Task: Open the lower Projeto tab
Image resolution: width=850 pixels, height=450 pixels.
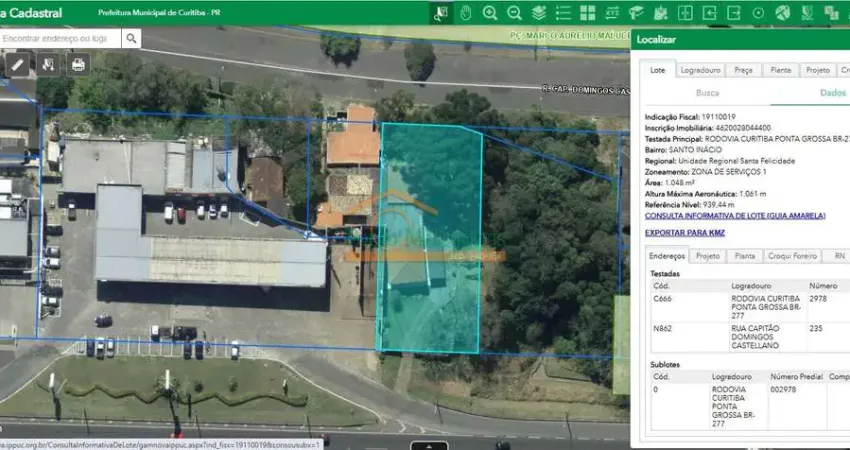Action: pos(708,256)
